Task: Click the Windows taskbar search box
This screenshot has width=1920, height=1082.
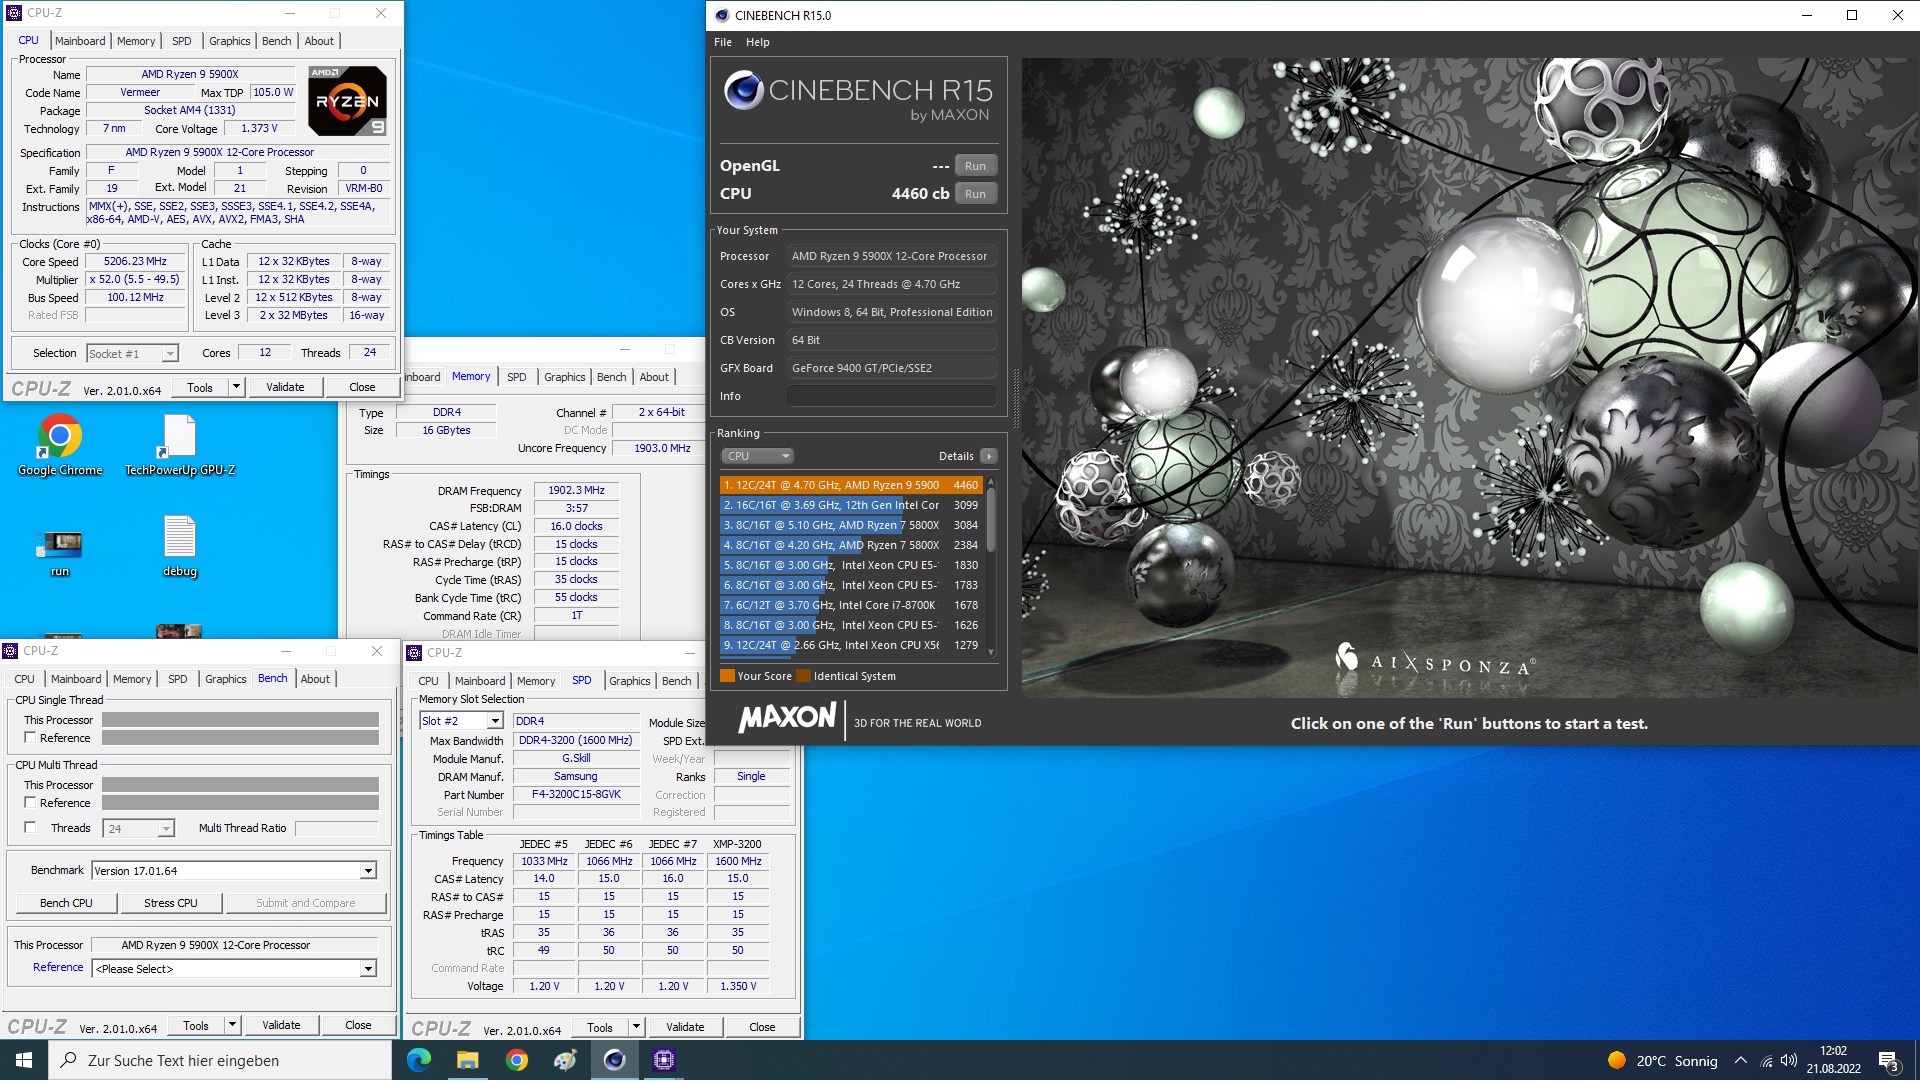Action: click(220, 1061)
